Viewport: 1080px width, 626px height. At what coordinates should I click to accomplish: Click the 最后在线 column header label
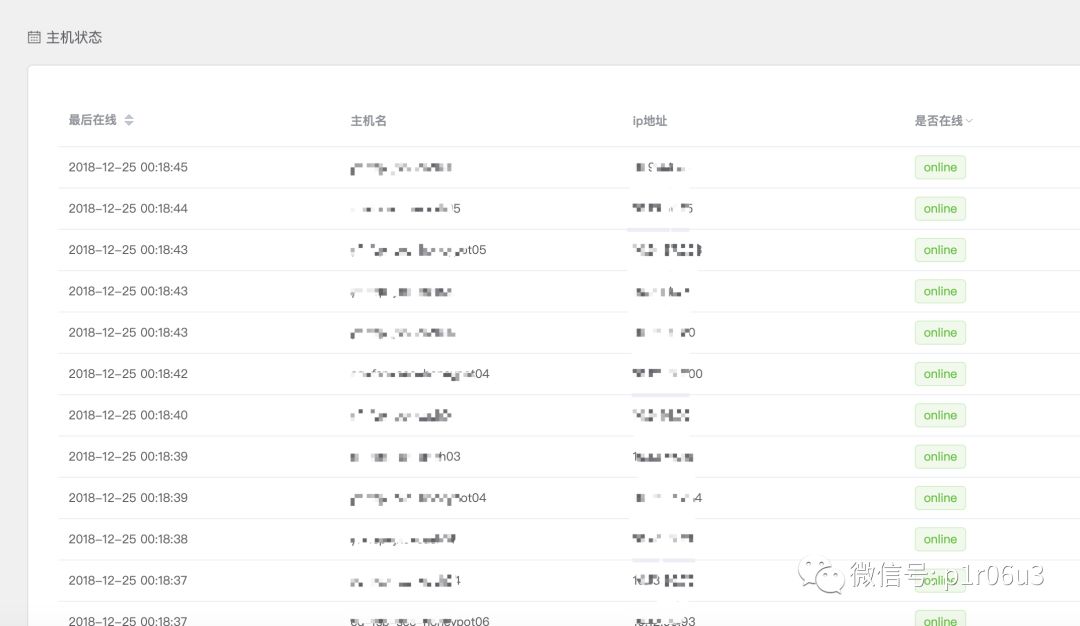click(92, 120)
